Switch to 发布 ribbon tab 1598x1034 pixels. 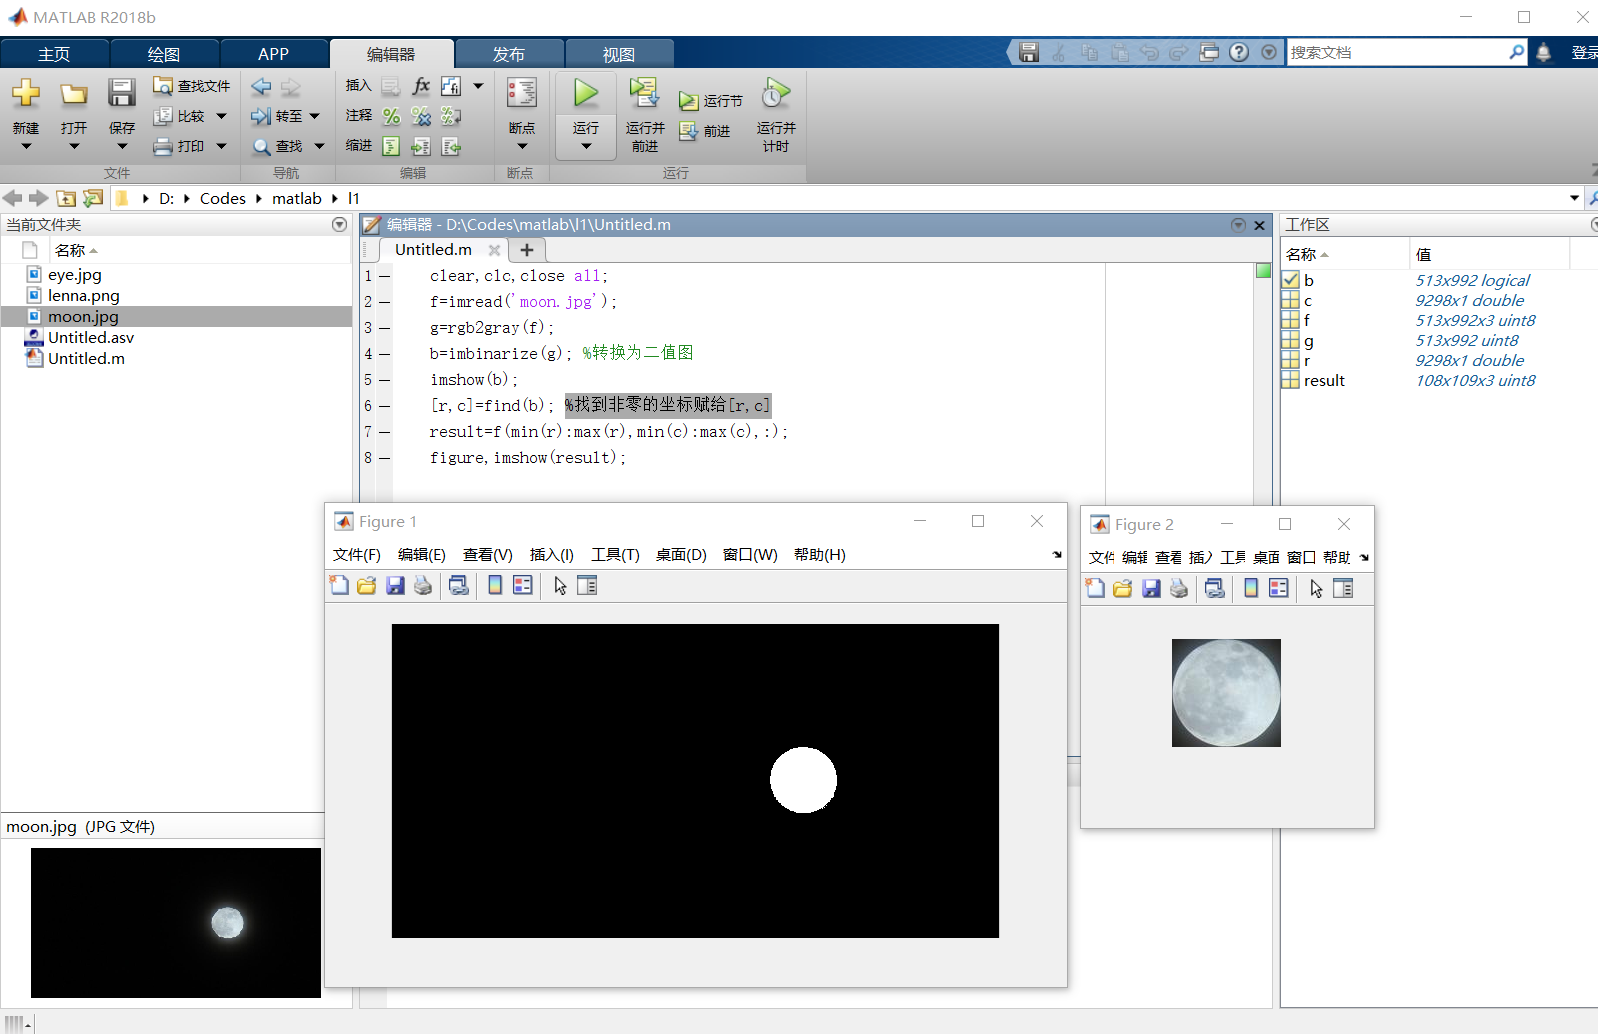[x=509, y=54]
